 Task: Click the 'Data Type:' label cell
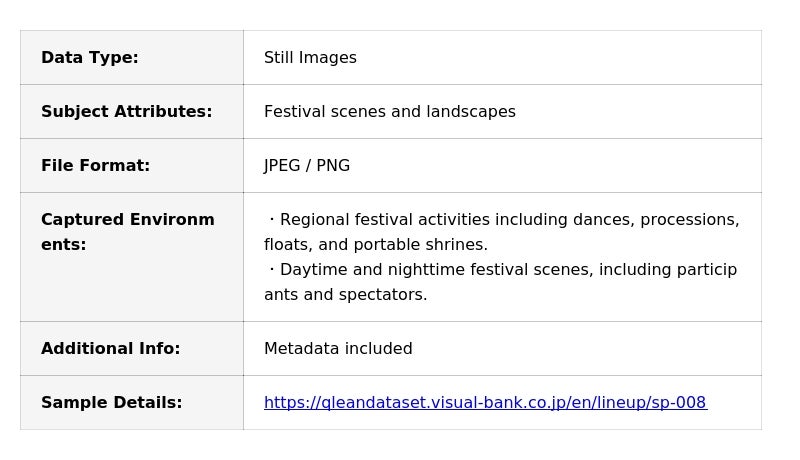(90, 58)
